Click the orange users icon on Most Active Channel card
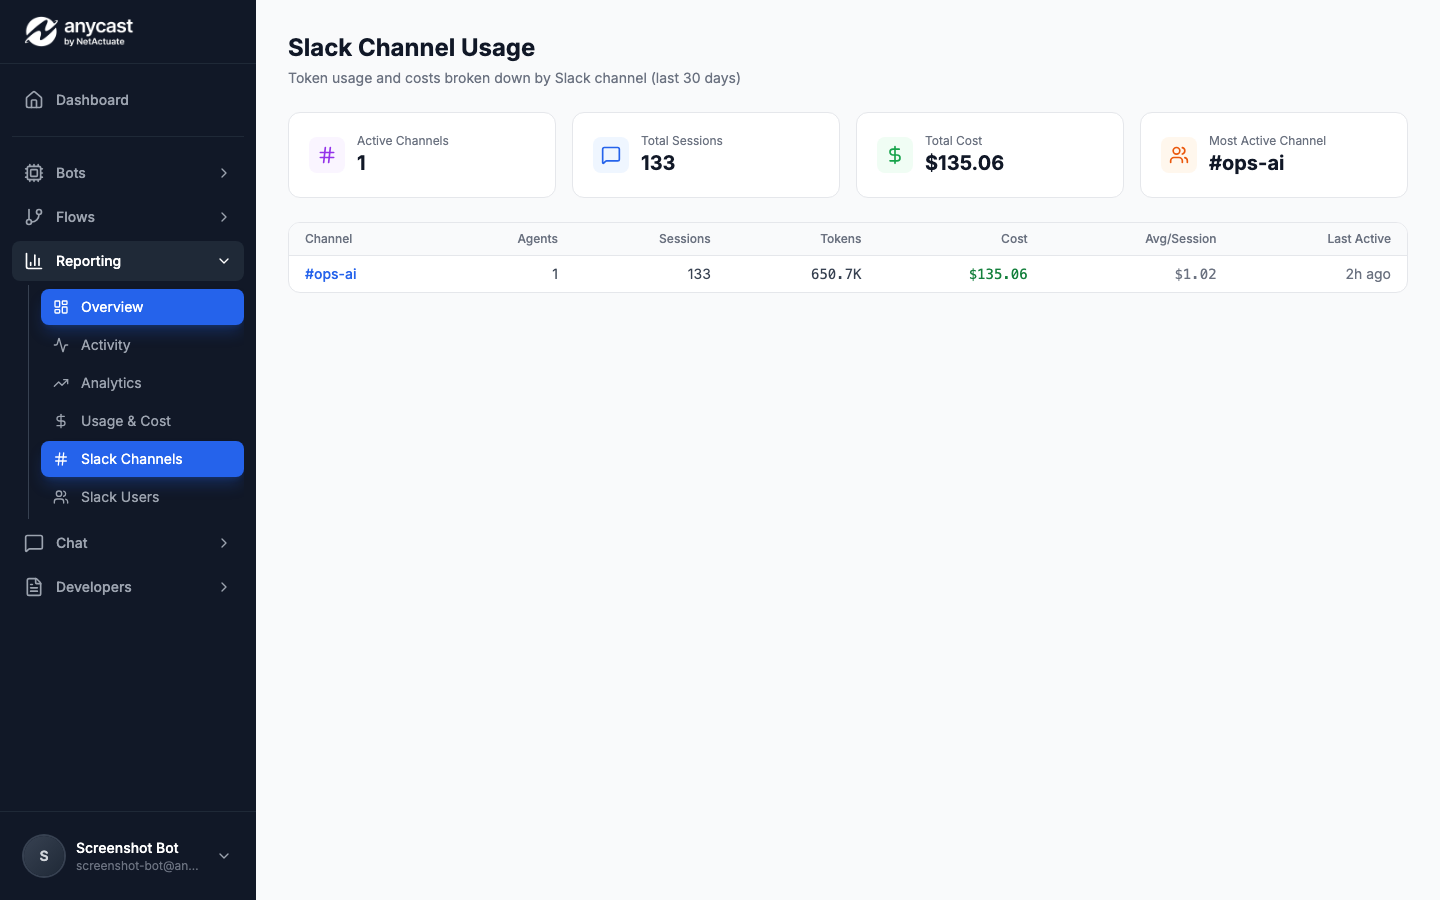This screenshot has width=1440, height=900. 1179,155
